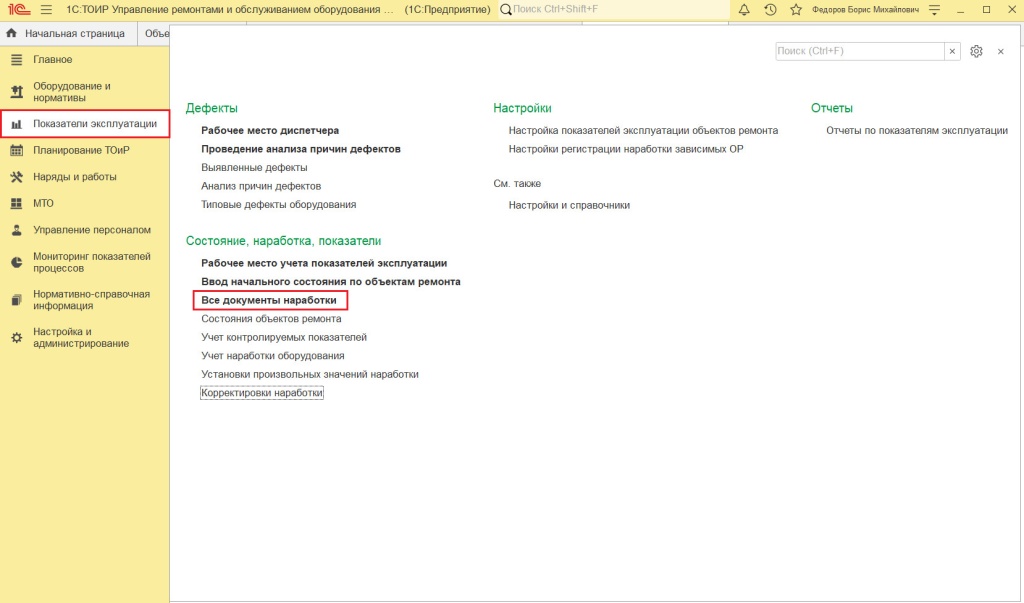
Task: Clear the menu search field
Action: coord(952,51)
